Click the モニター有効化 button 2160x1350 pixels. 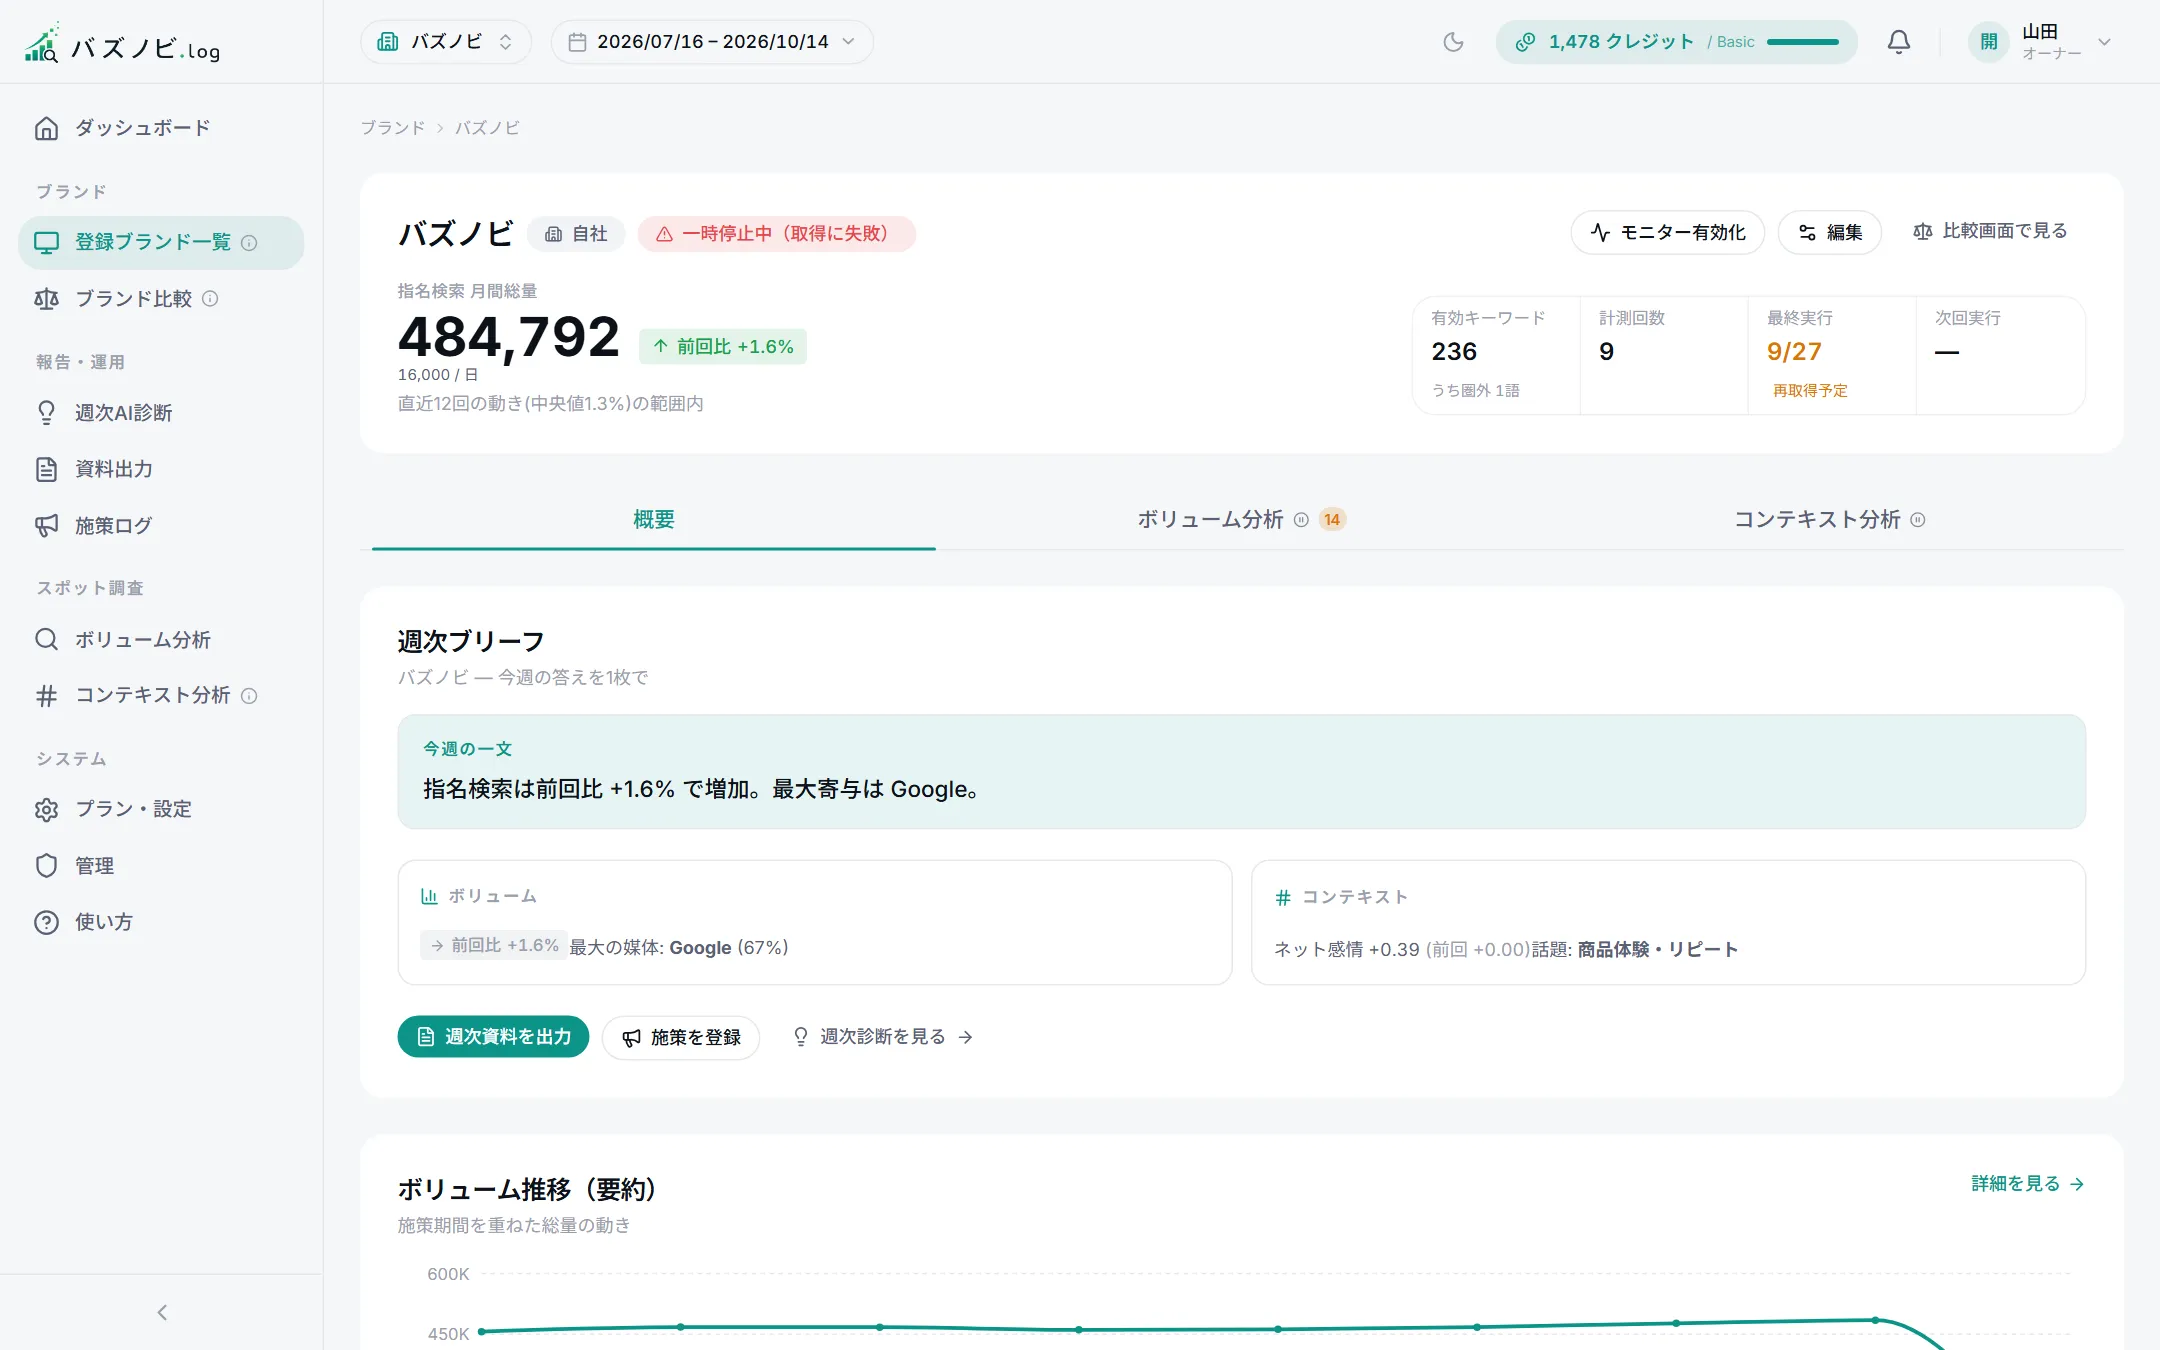tap(1668, 233)
